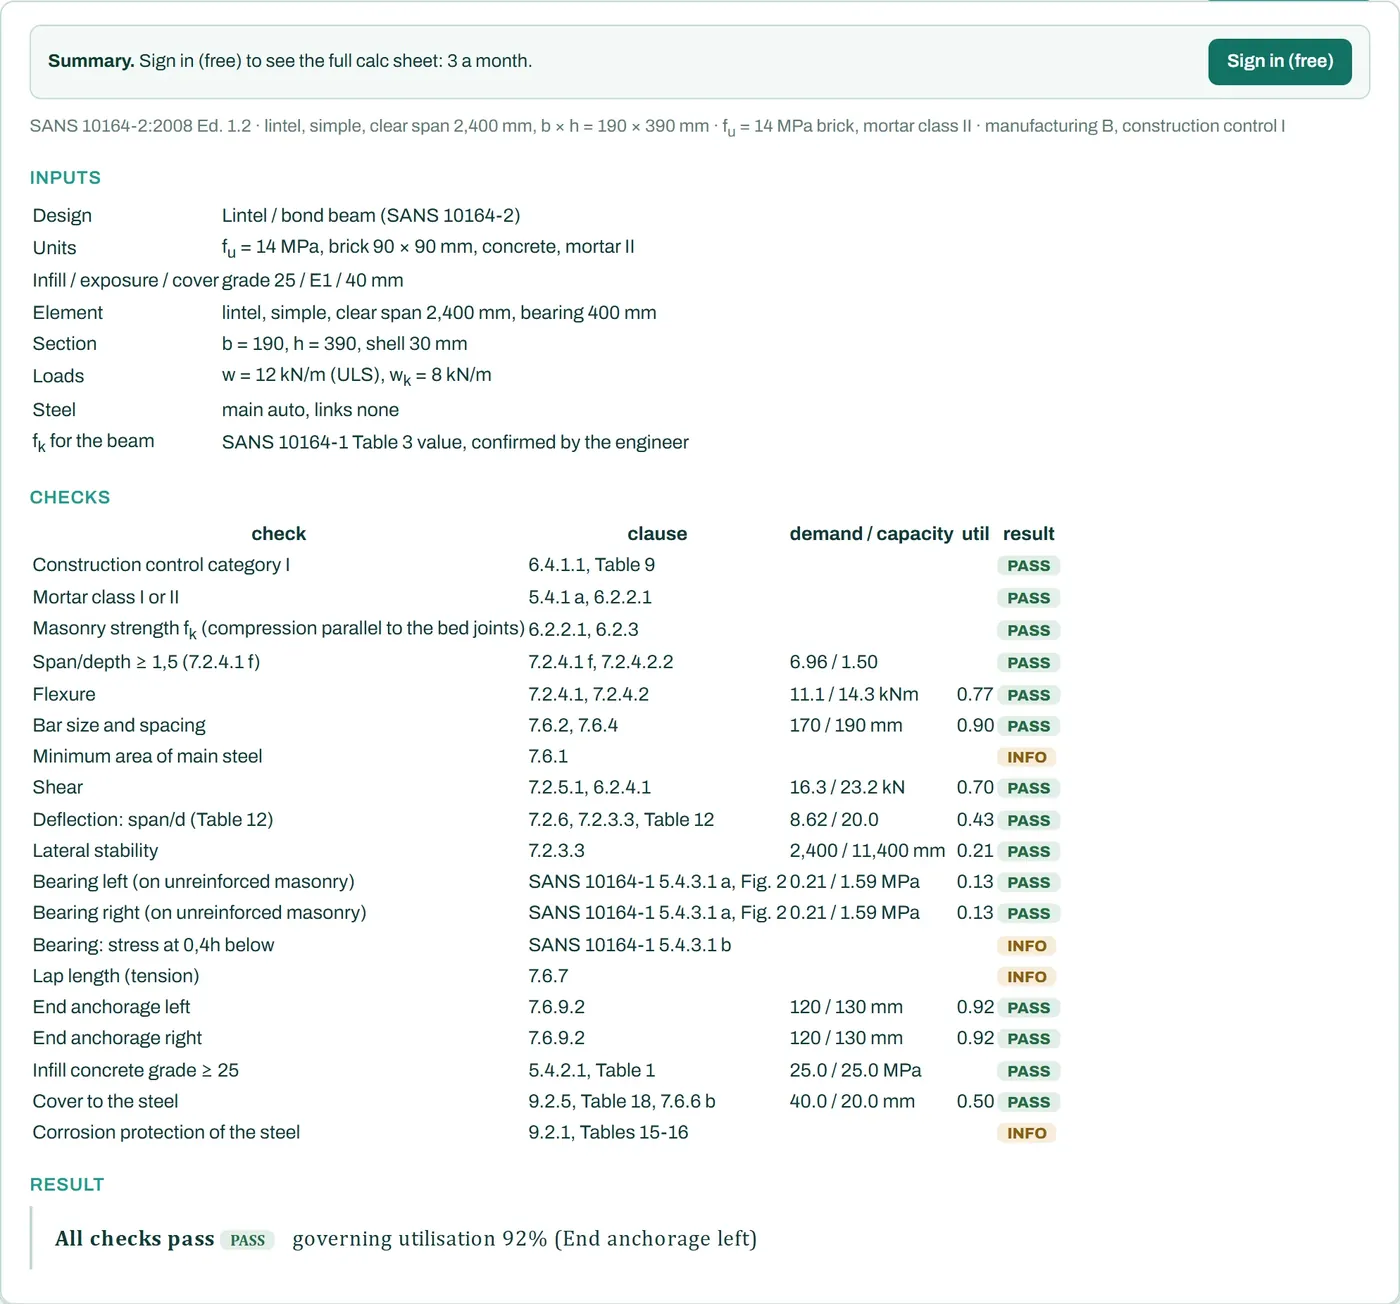
Task: Click the '11.1 / 14.3 kNm' flexure value
Action: pos(854,694)
